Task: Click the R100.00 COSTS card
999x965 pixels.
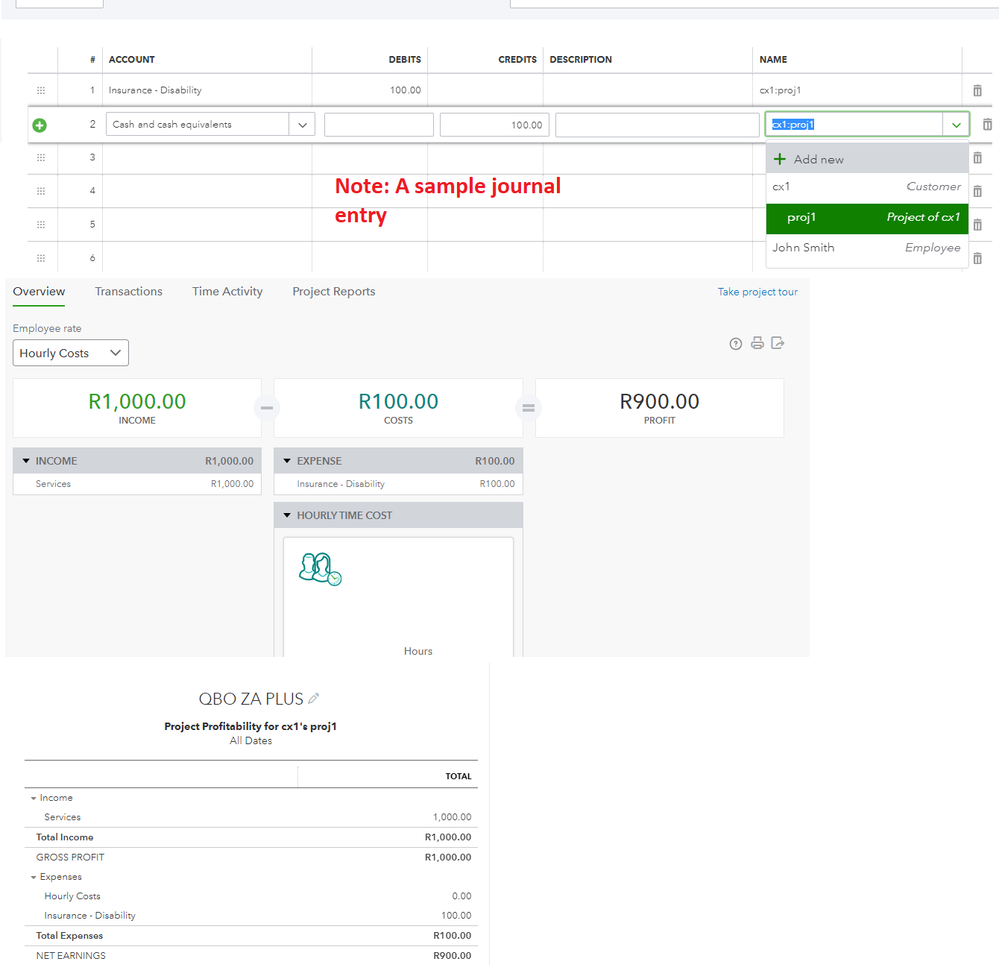Action: click(398, 408)
